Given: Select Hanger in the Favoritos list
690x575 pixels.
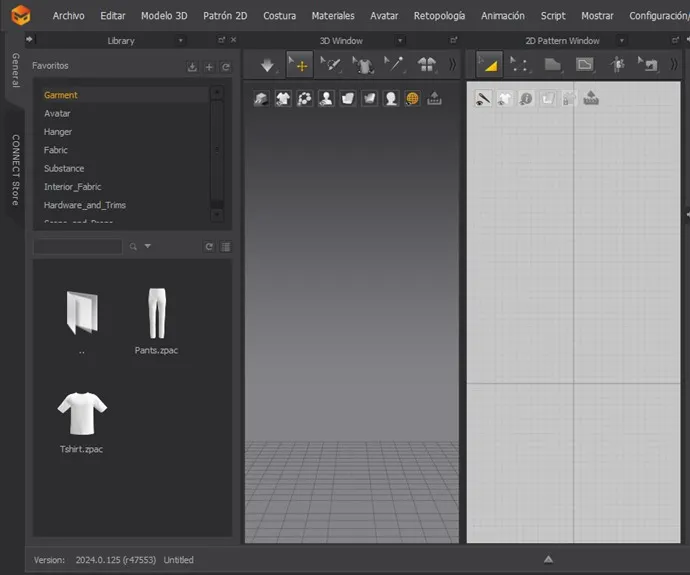Looking at the screenshot, I should pyautogui.click(x=58, y=132).
